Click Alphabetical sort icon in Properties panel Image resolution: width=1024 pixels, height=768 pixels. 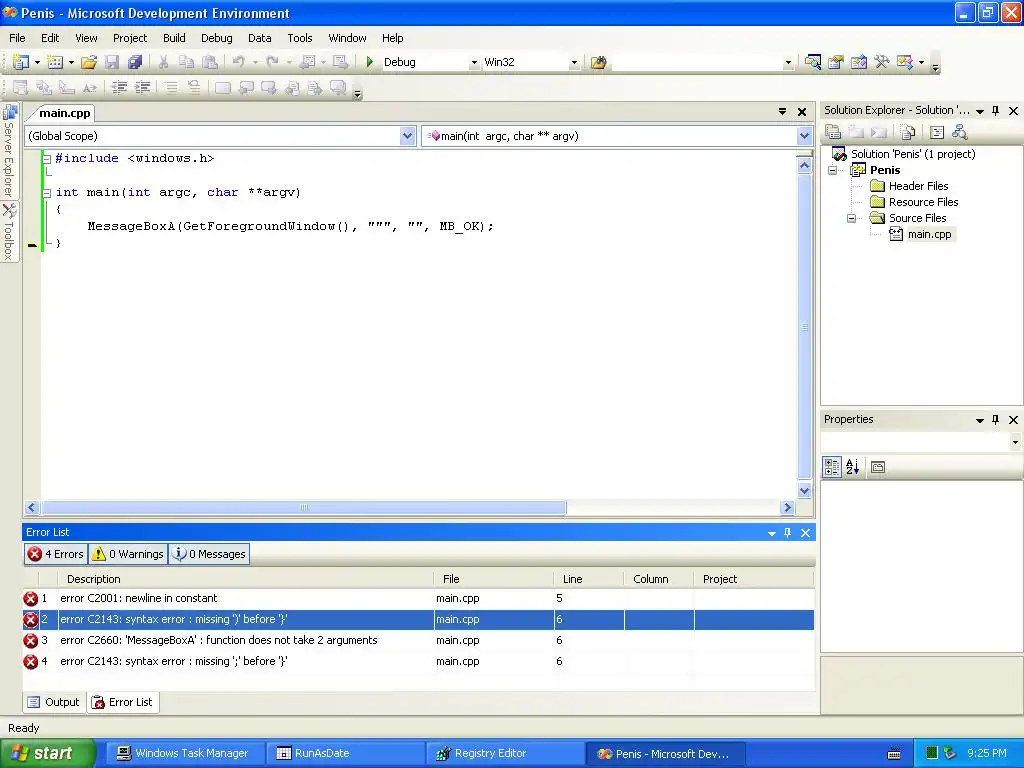point(853,467)
